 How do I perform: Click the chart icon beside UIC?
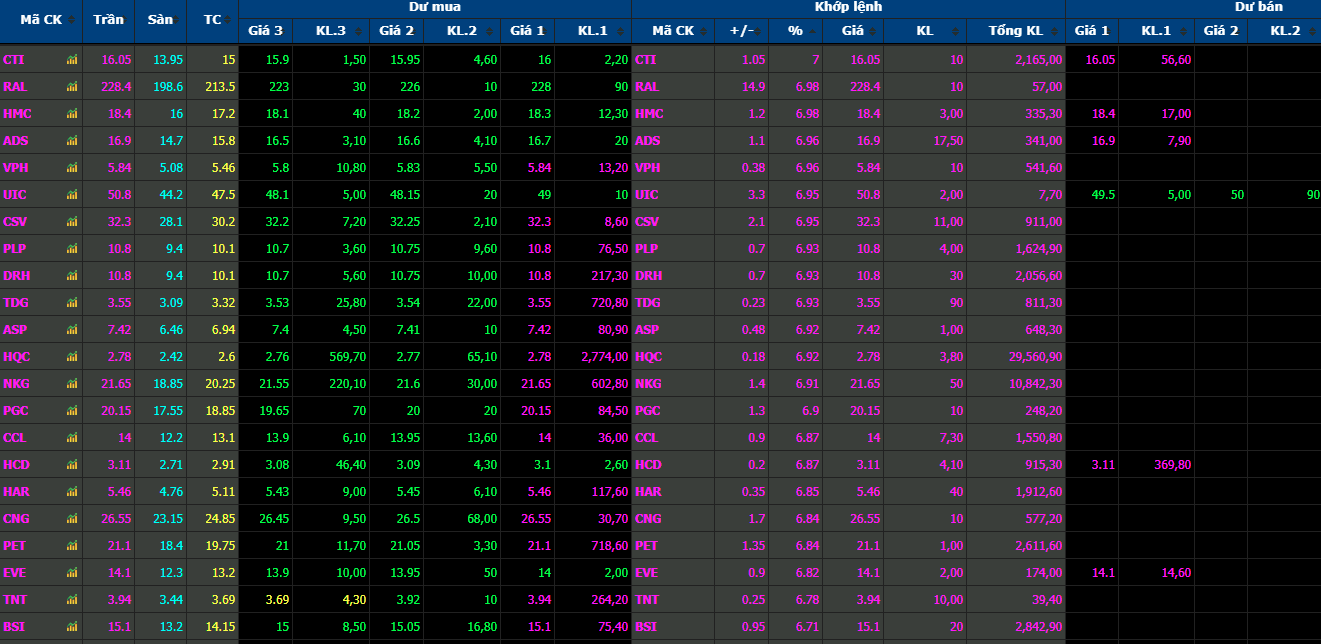pos(71,195)
